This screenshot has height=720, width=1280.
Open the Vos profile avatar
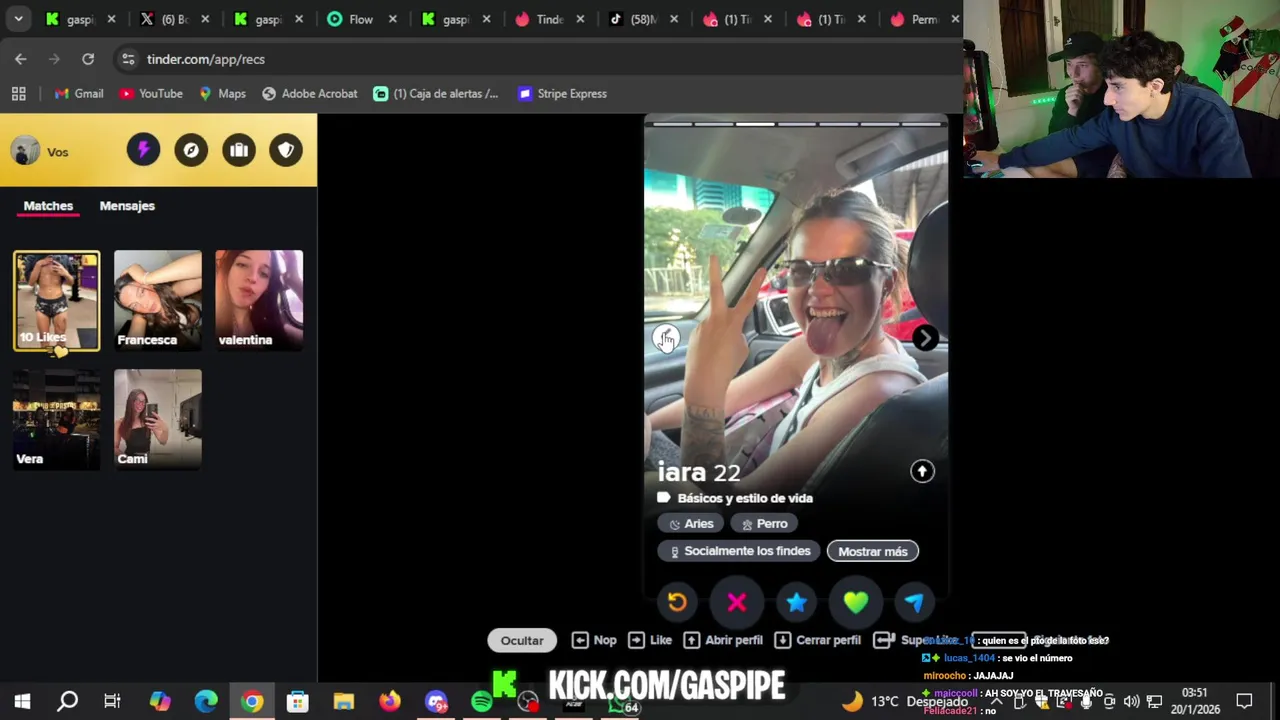pos(25,151)
